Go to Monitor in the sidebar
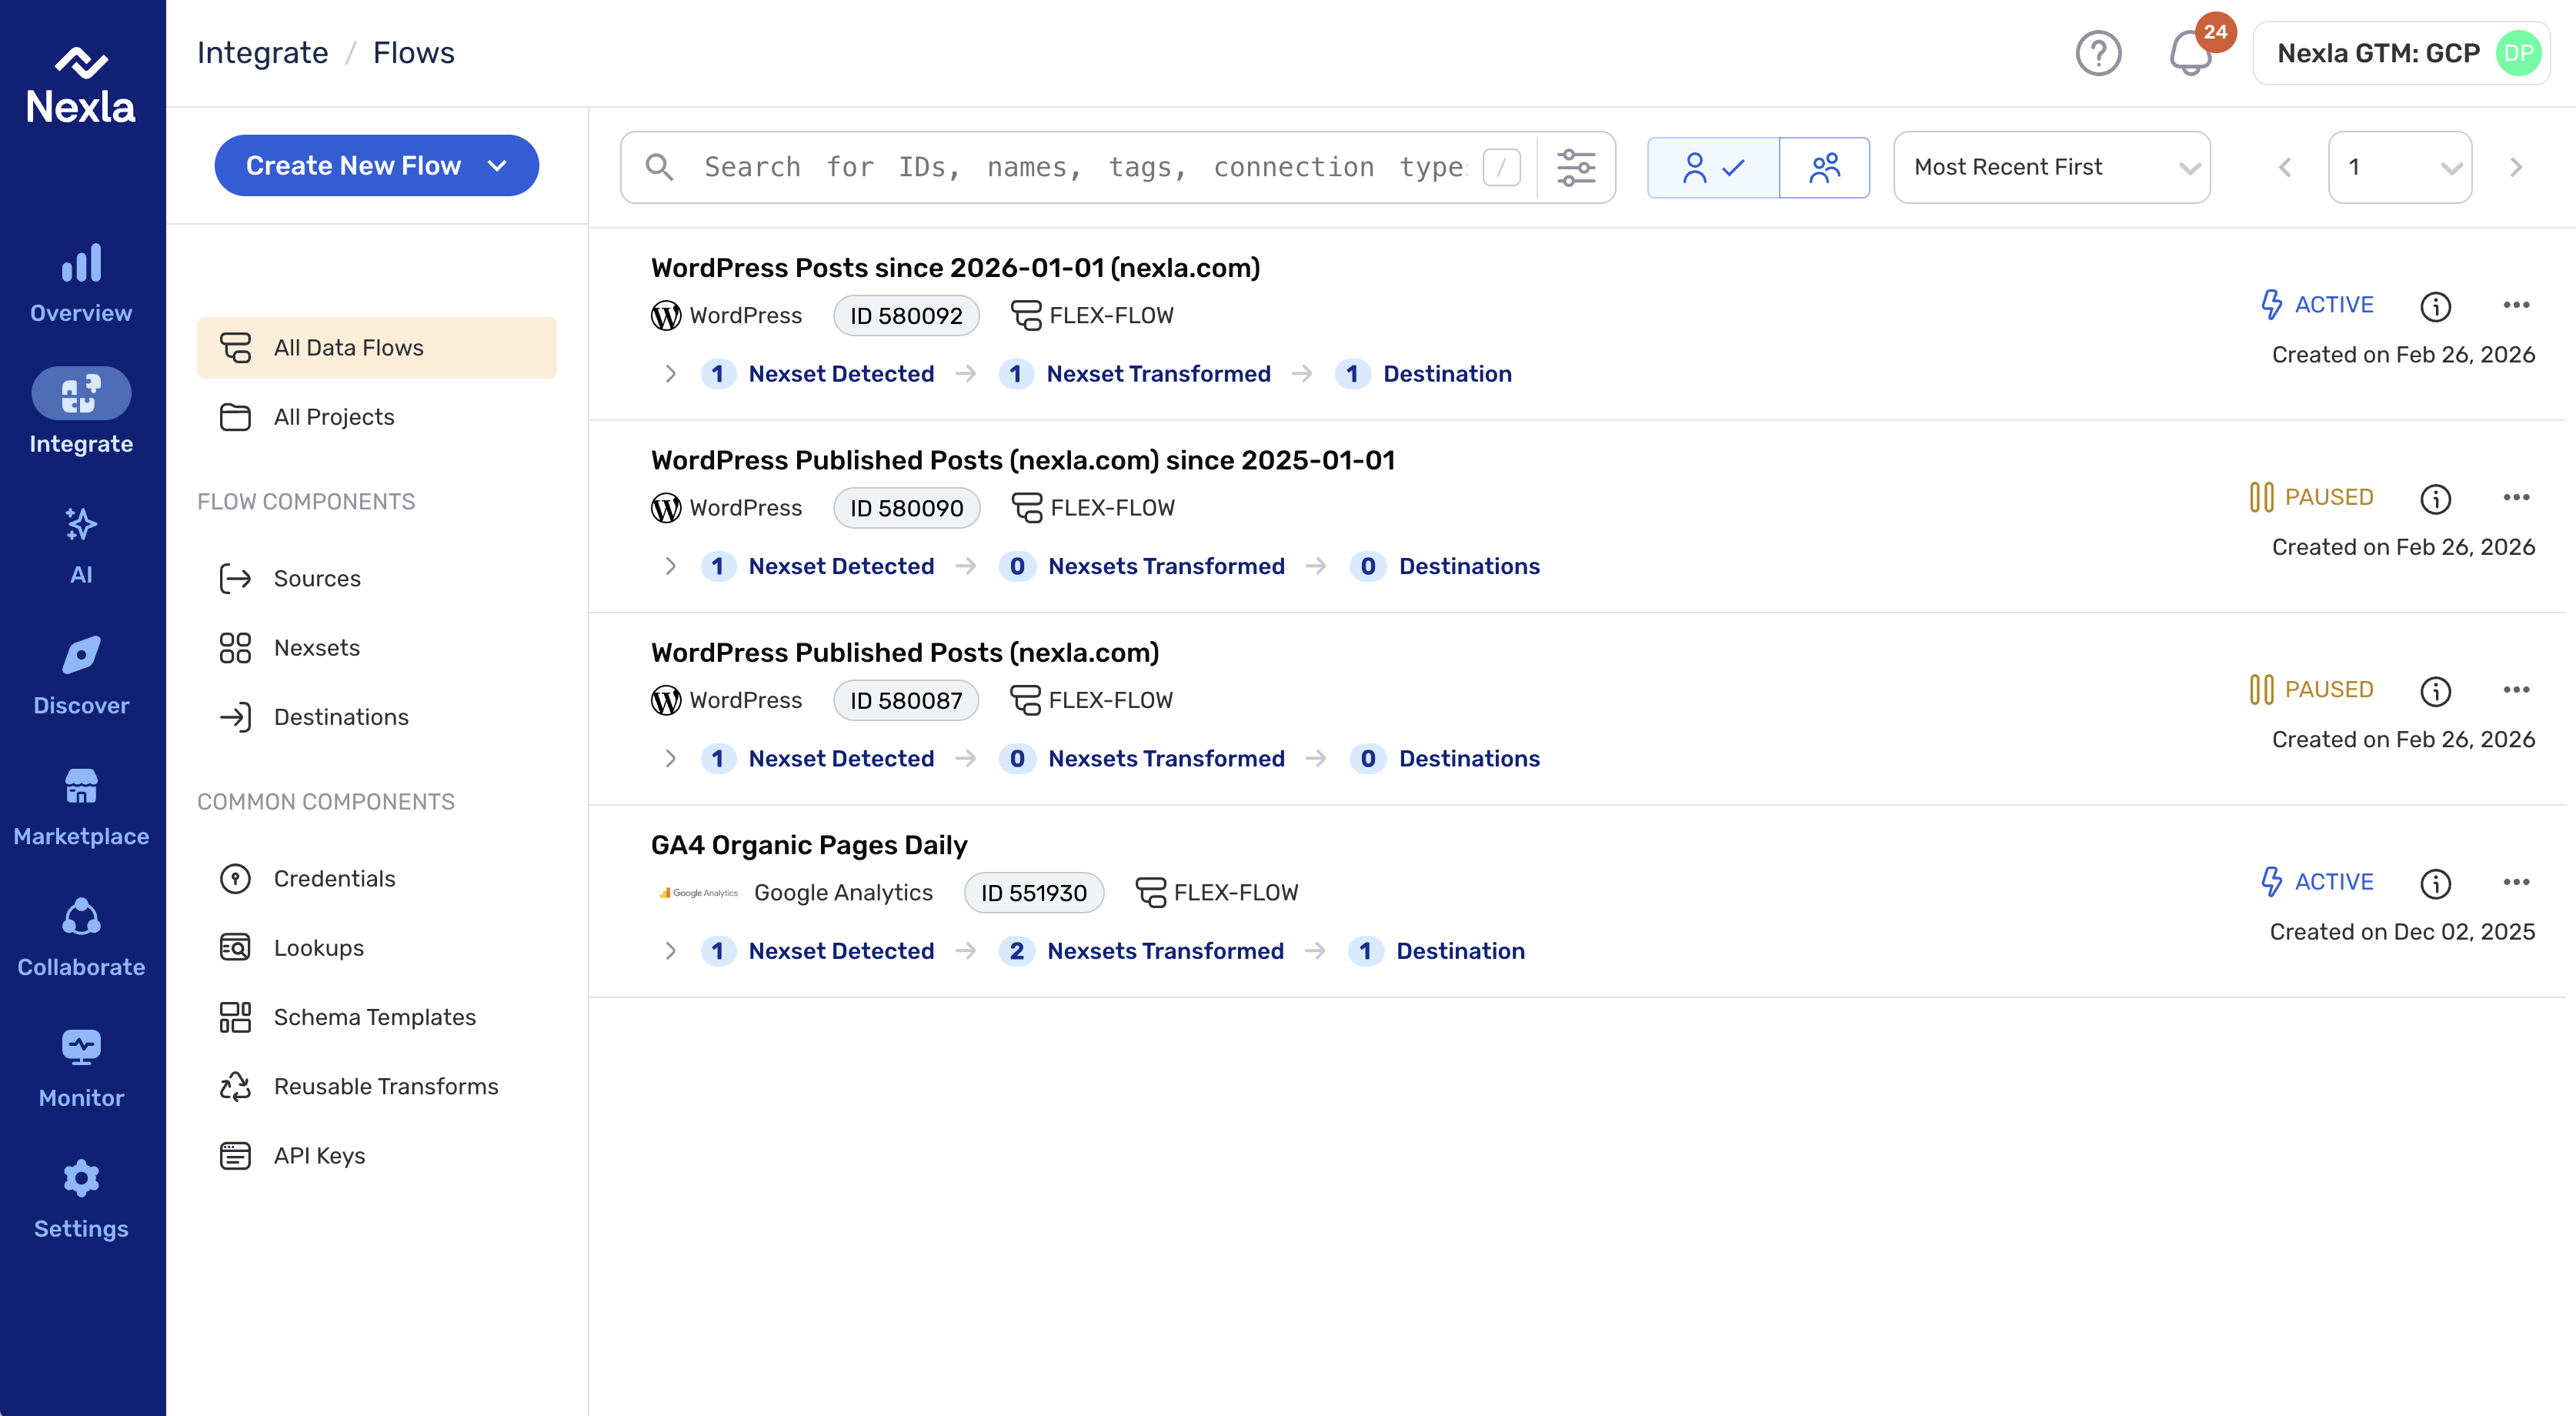 click(81, 1069)
